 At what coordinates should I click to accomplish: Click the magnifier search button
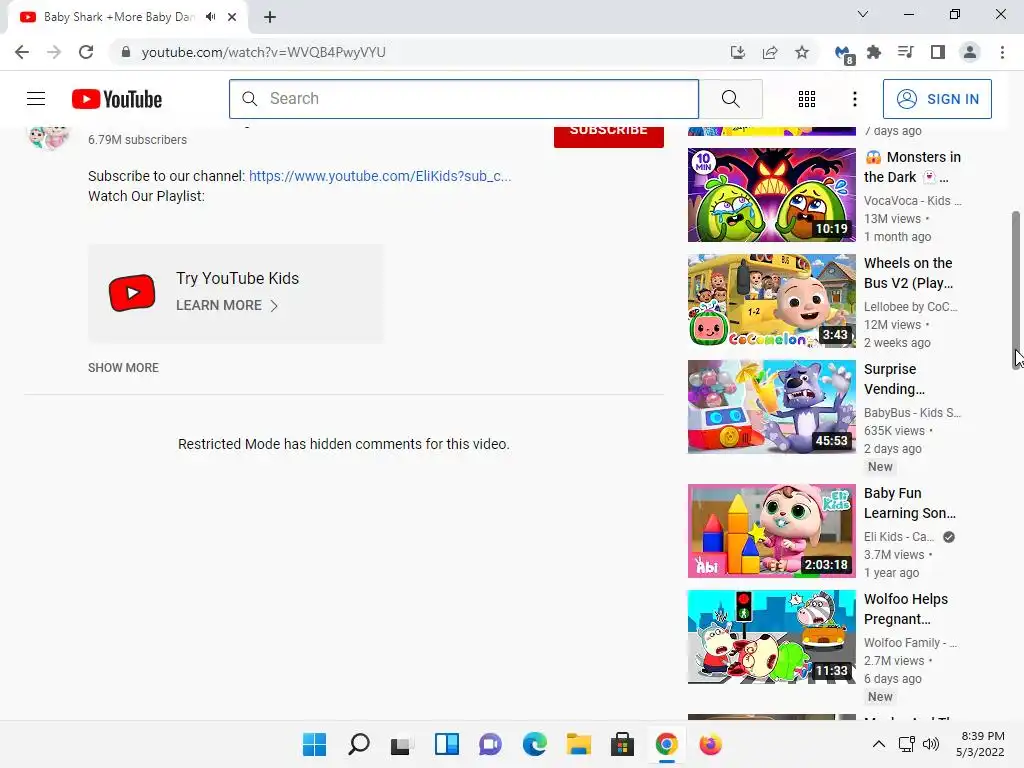pyautogui.click(x=731, y=99)
